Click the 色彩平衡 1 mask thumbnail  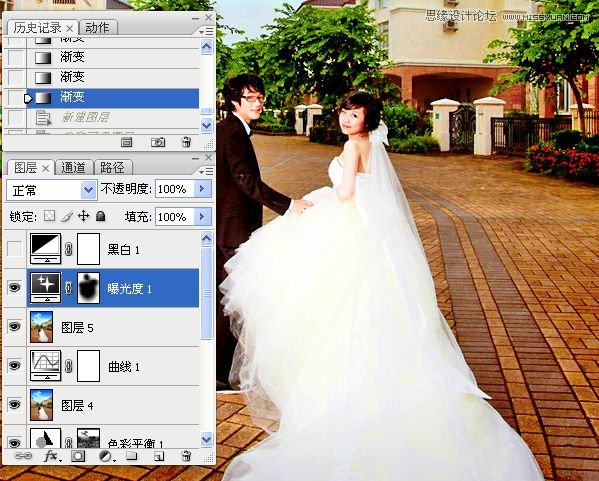coord(88,438)
